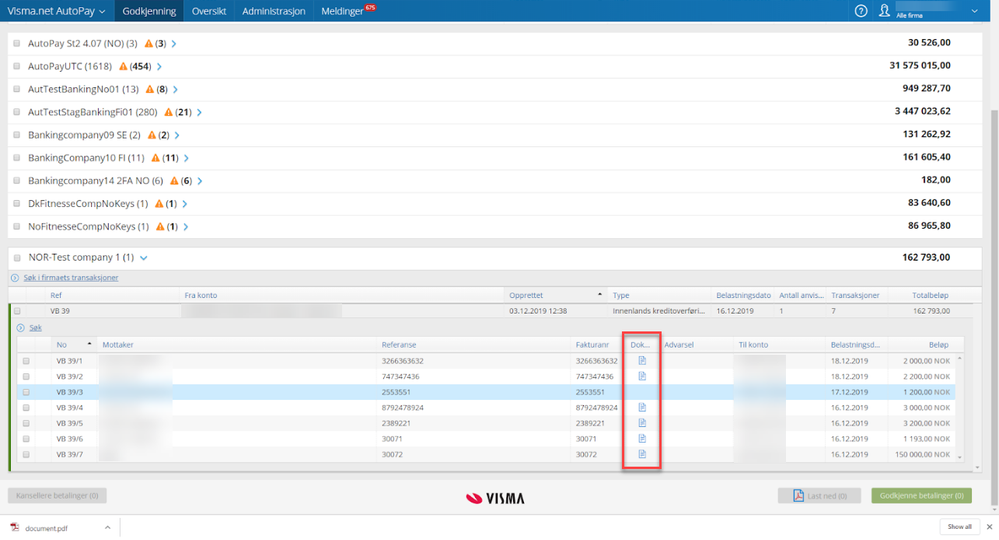Open Alle firma company selector dropdown
Image resolution: width=999 pixels, height=540 pixels.
pos(974,11)
